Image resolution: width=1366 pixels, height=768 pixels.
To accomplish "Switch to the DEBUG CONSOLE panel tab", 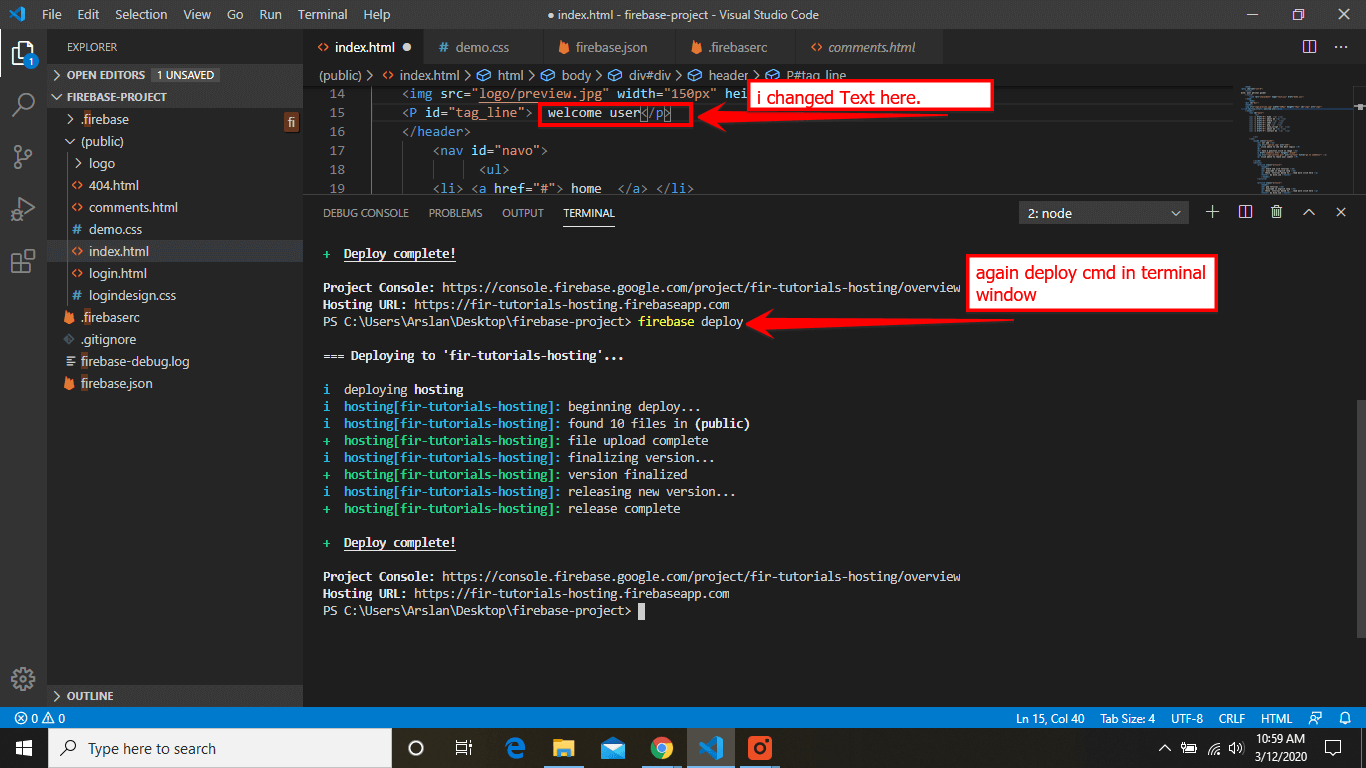I will 366,213.
